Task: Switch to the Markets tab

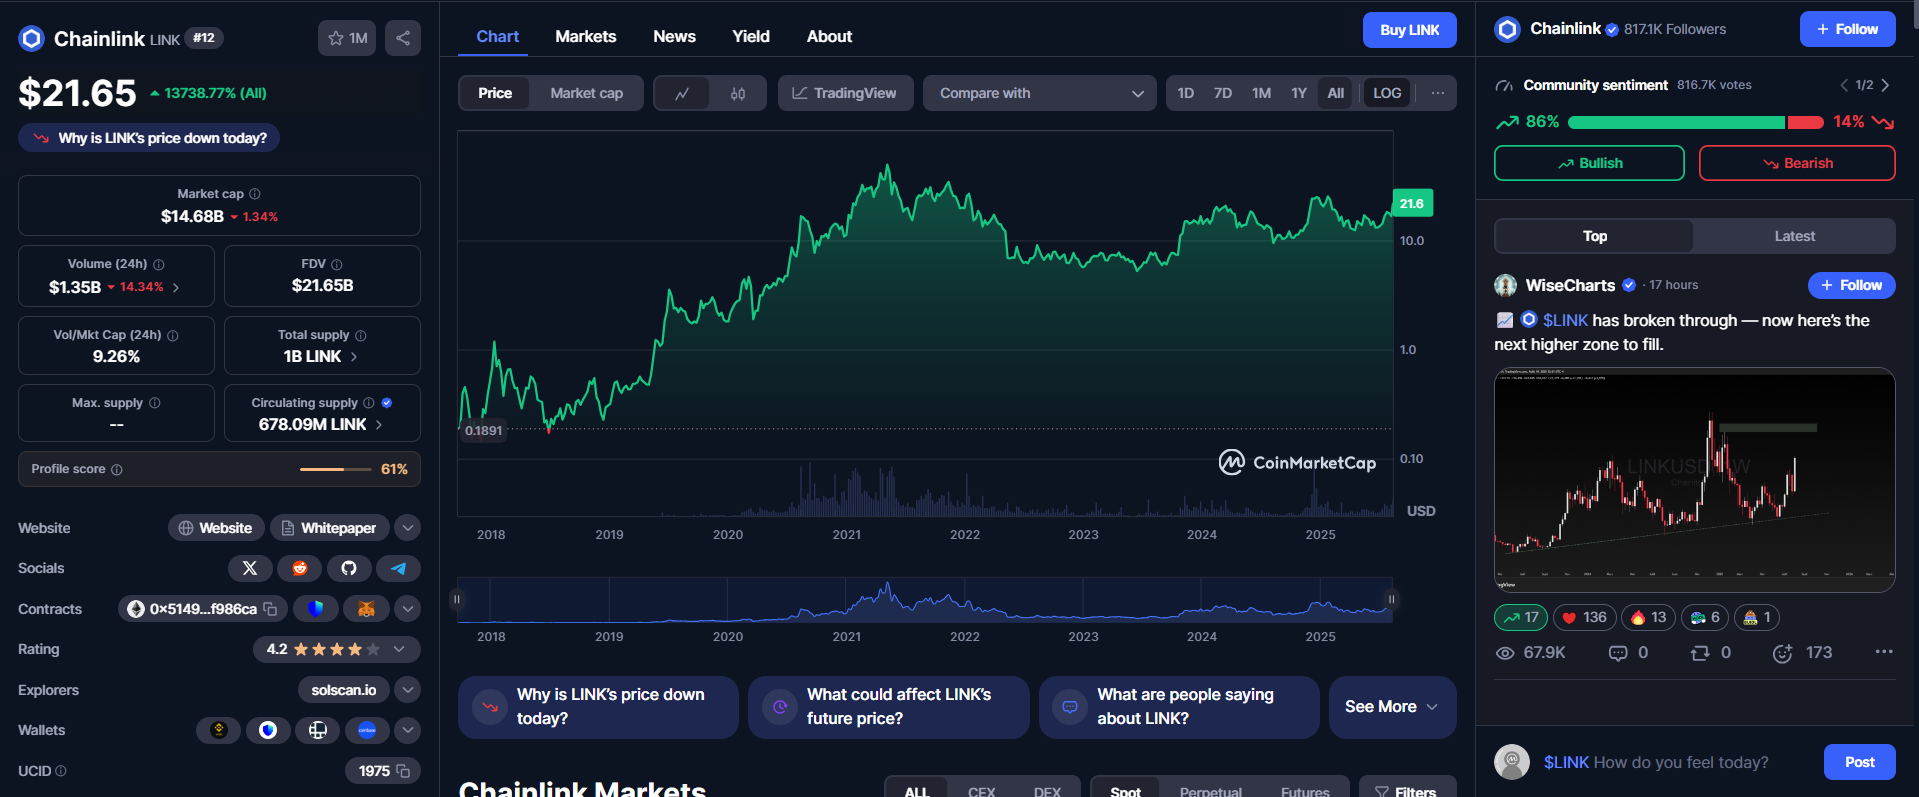Action: coord(585,36)
